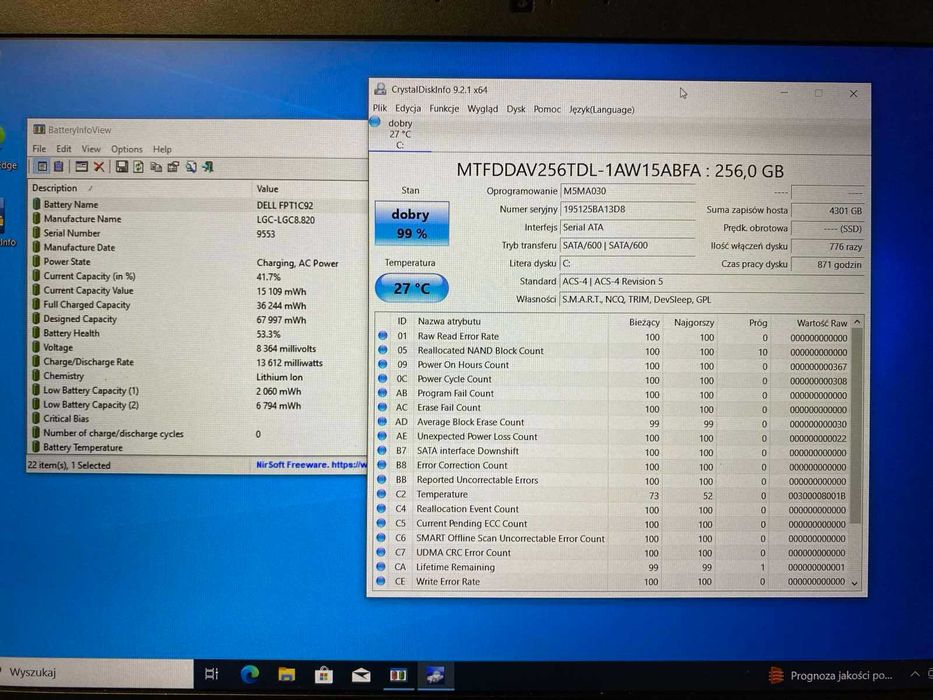The height and width of the screenshot is (700, 933).
Task: Open the Język(Language) menu
Action: 602,110
